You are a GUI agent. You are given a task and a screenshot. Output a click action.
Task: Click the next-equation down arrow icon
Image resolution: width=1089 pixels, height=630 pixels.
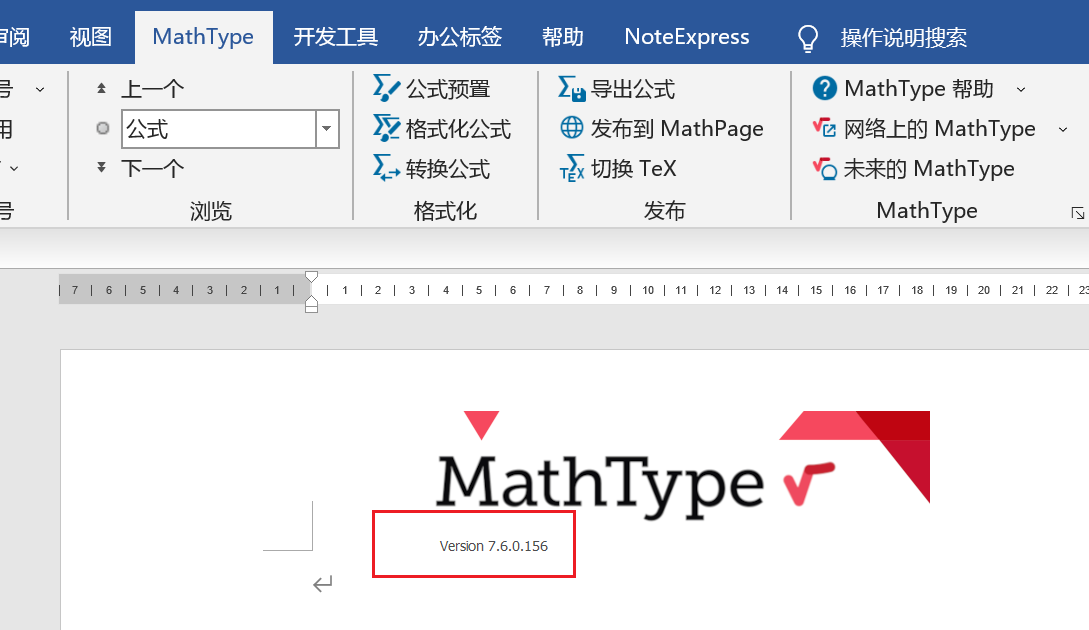pyautogui.click(x=101, y=167)
